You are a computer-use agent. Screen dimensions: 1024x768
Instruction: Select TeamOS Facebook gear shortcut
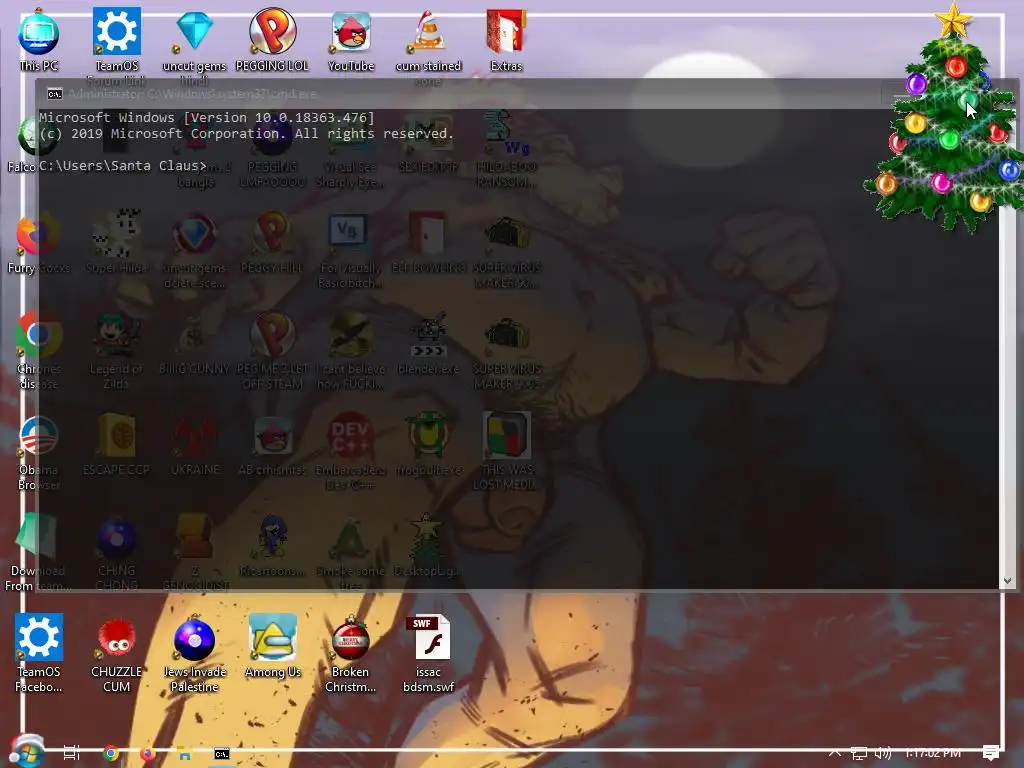(x=39, y=653)
